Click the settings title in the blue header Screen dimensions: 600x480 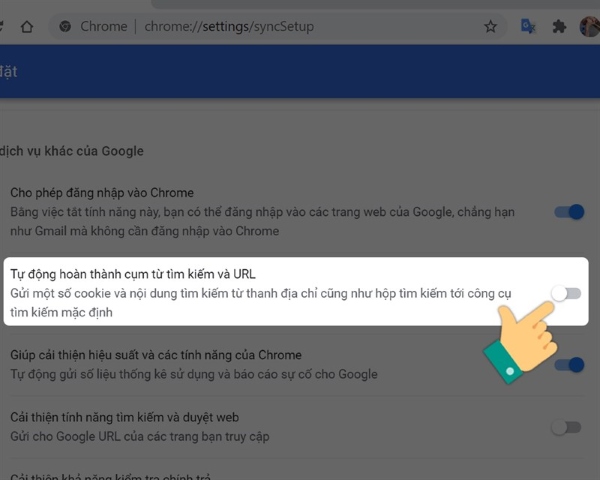pyautogui.click(x=8, y=72)
